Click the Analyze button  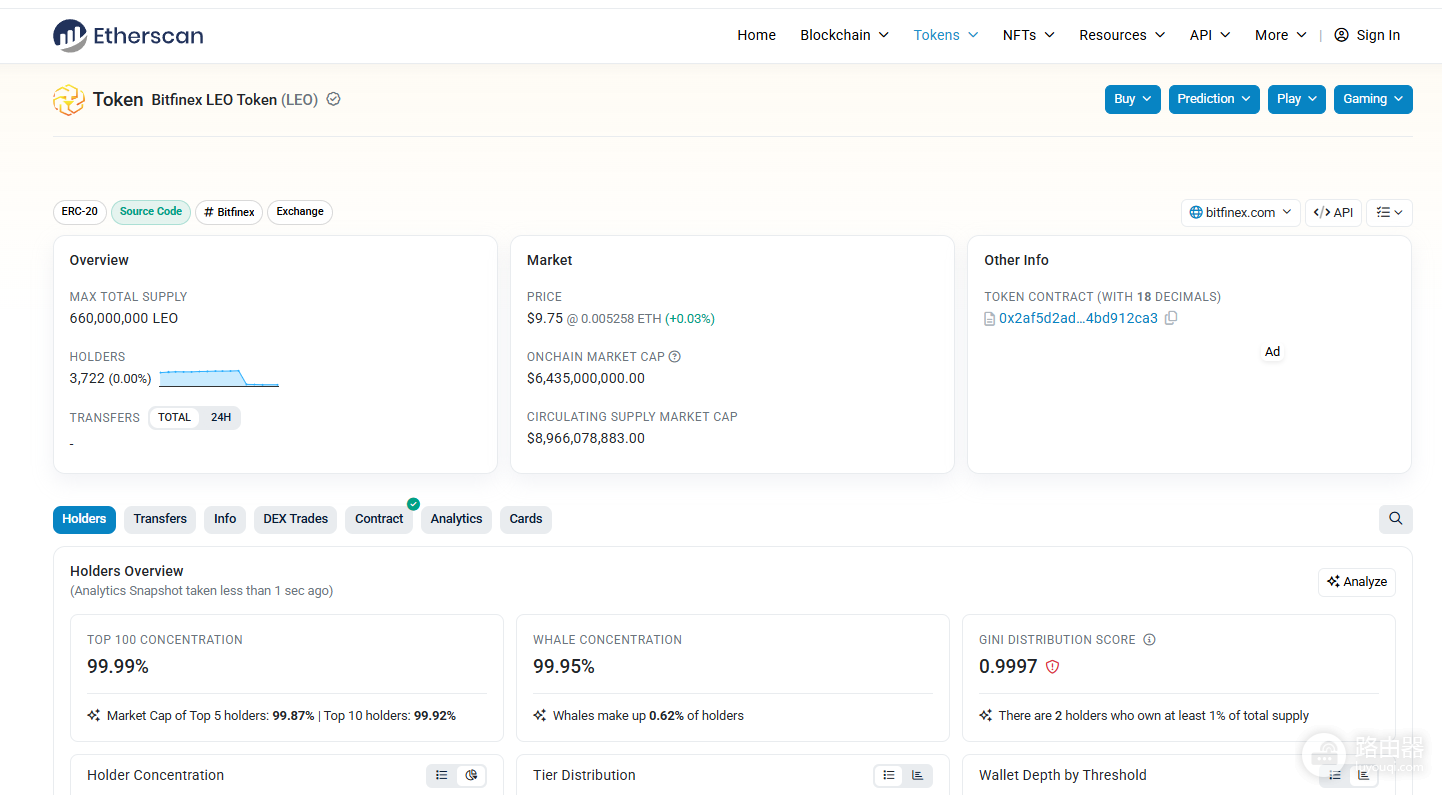(1357, 582)
